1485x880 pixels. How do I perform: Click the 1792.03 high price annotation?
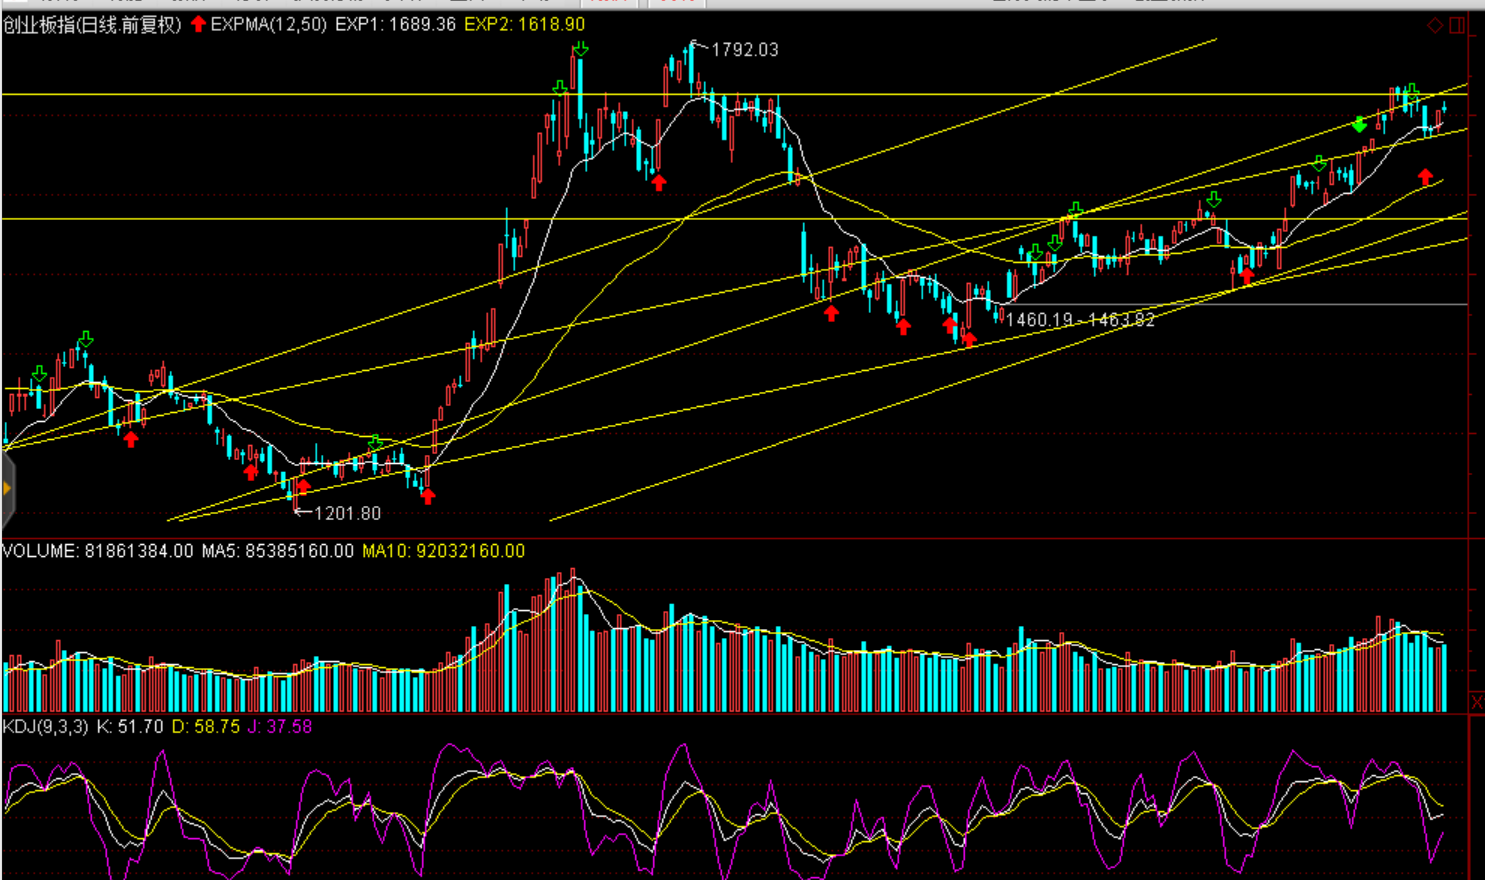[744, 50]
